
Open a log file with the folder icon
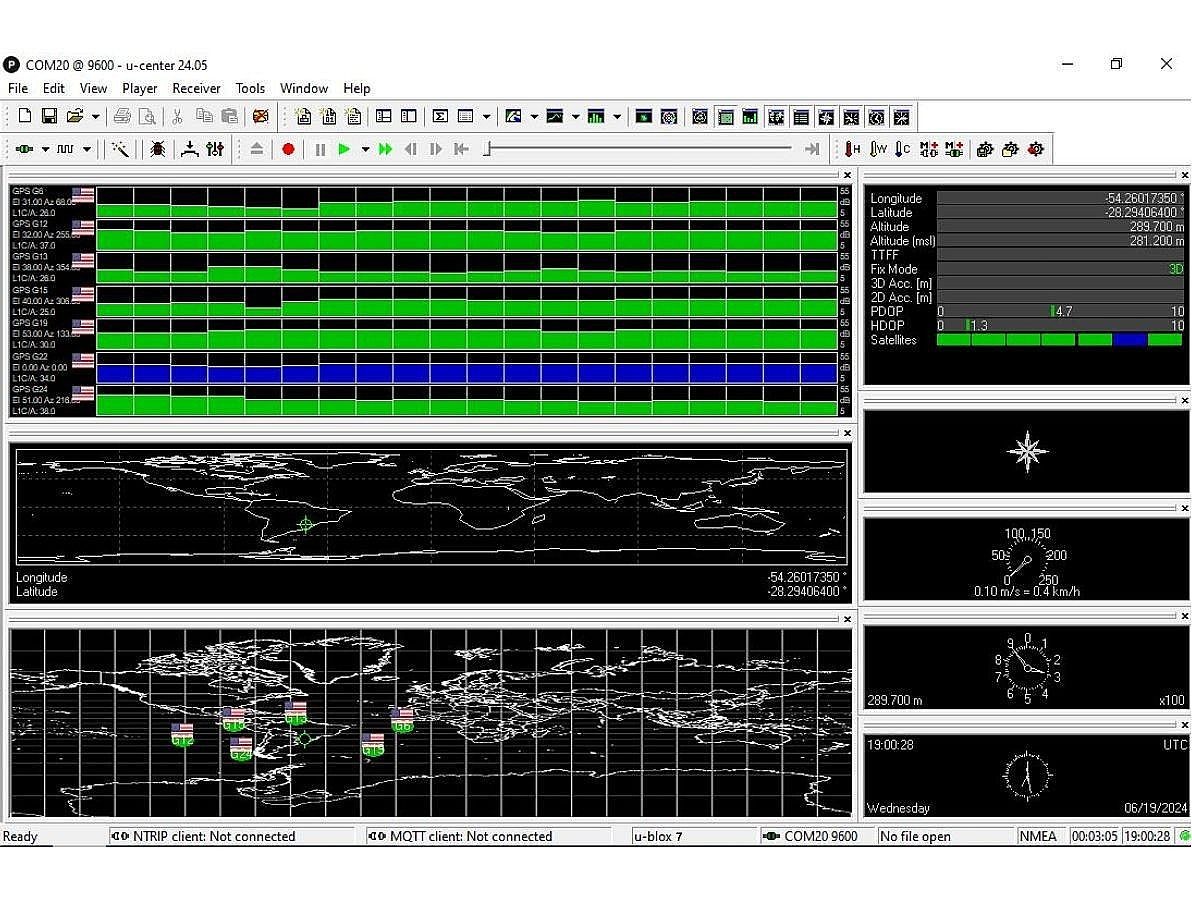(74, 116)
